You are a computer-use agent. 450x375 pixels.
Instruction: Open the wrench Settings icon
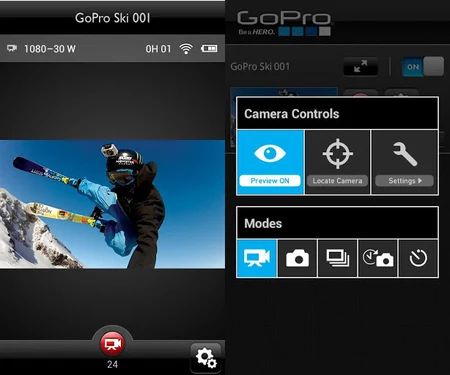(405, 154)
